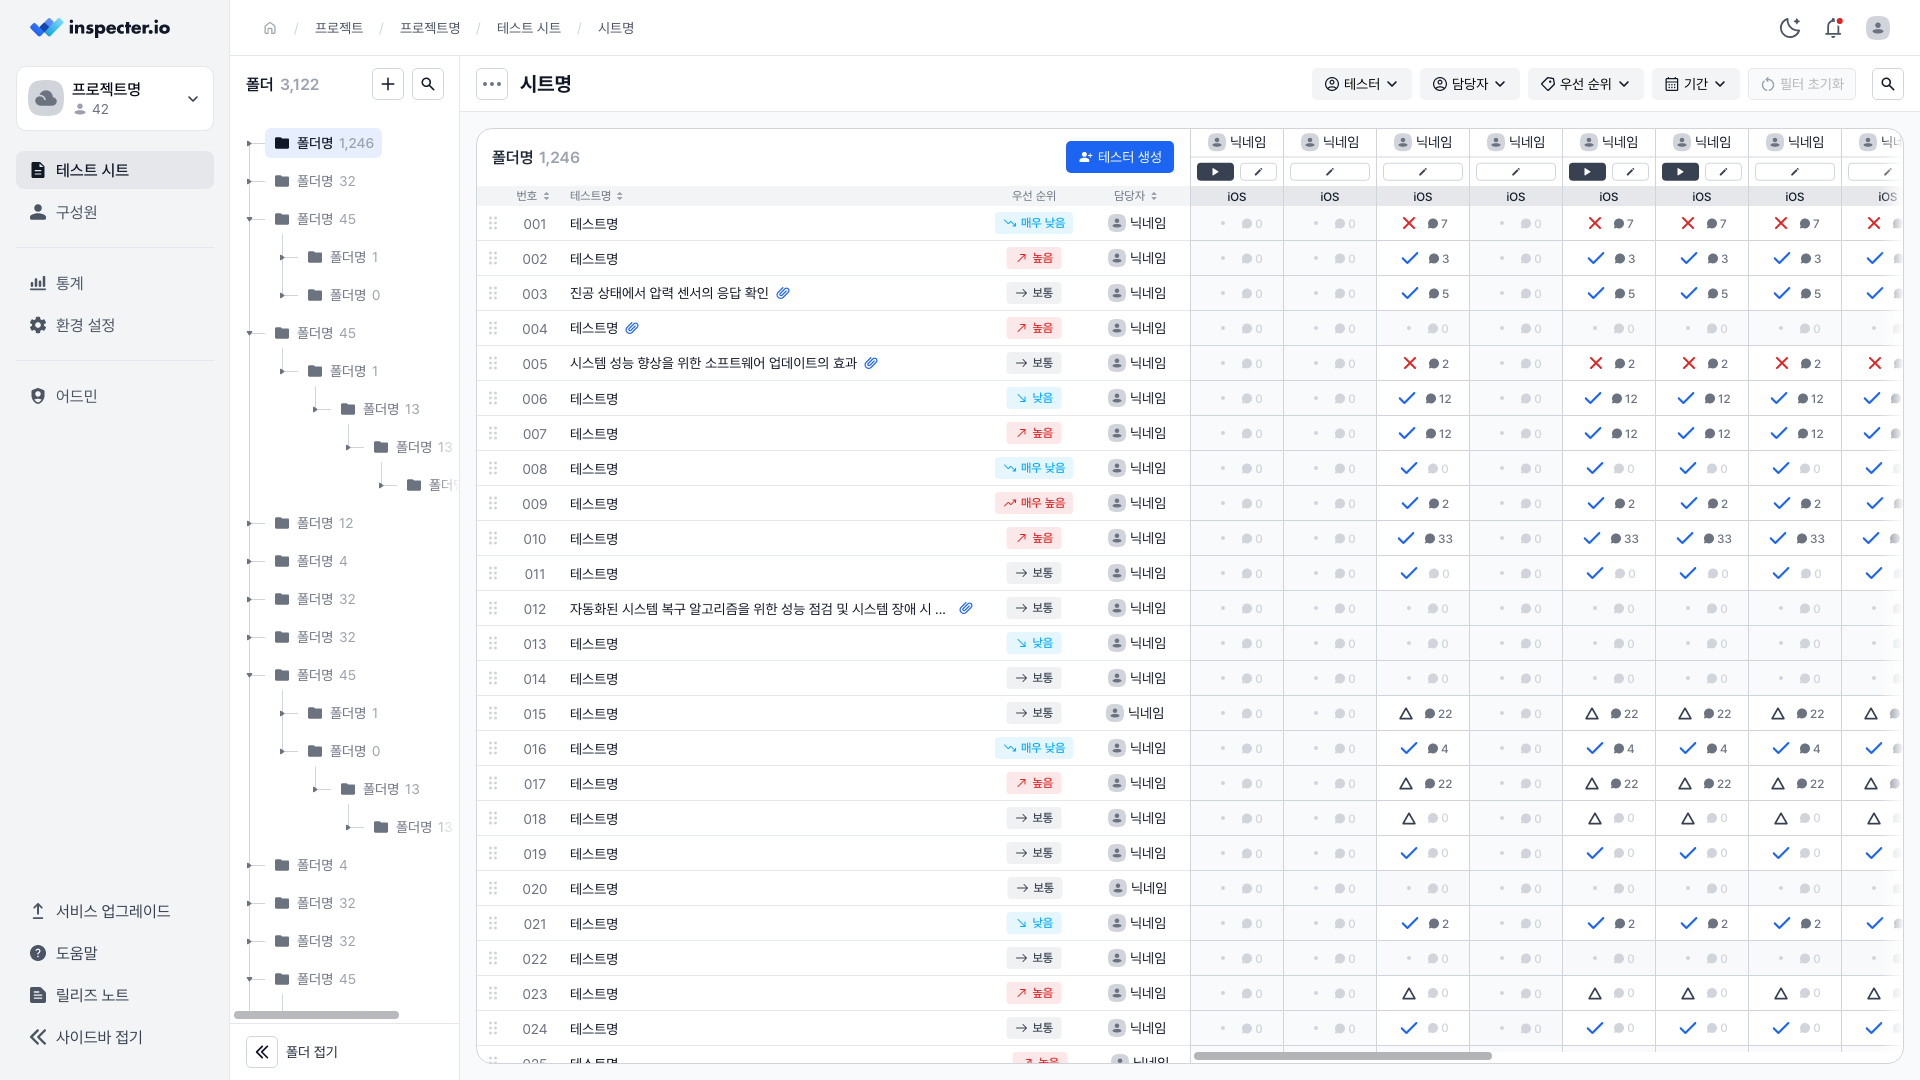1920x1080 pixels.
Task: Click 낮음 priority tag row 006
Action: pyautogui.click(x=1034, y=398)
